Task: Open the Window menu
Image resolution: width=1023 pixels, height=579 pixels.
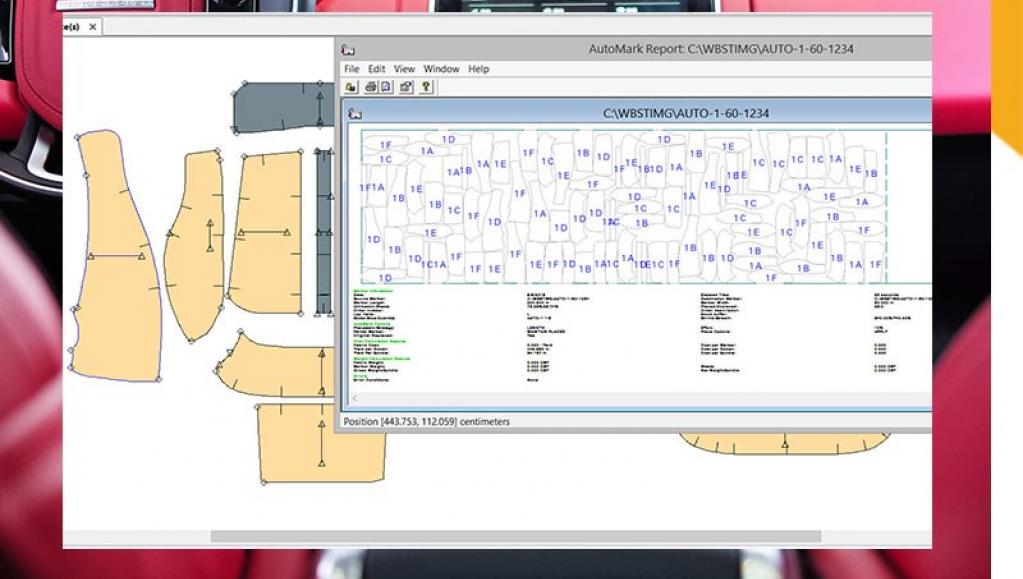Action: pyautogui.click(x=441, y=69)
